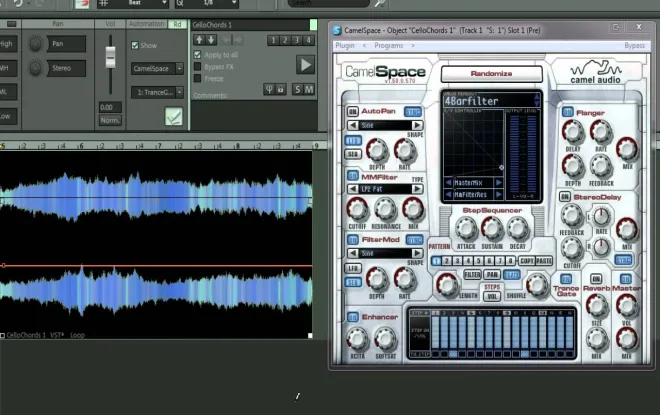Toggle the Flanger ON switch

pyautogui.click(x=567, y=112)
